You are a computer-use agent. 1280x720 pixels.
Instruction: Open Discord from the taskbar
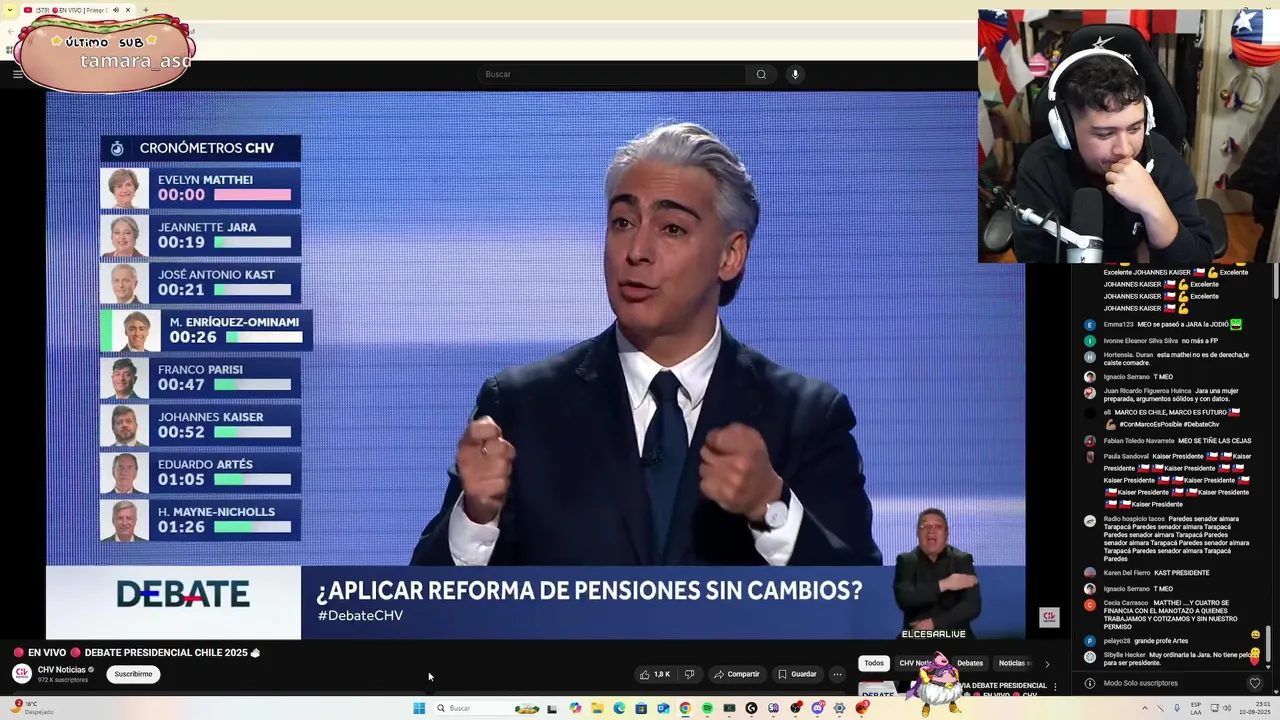(x=818, y=708)
